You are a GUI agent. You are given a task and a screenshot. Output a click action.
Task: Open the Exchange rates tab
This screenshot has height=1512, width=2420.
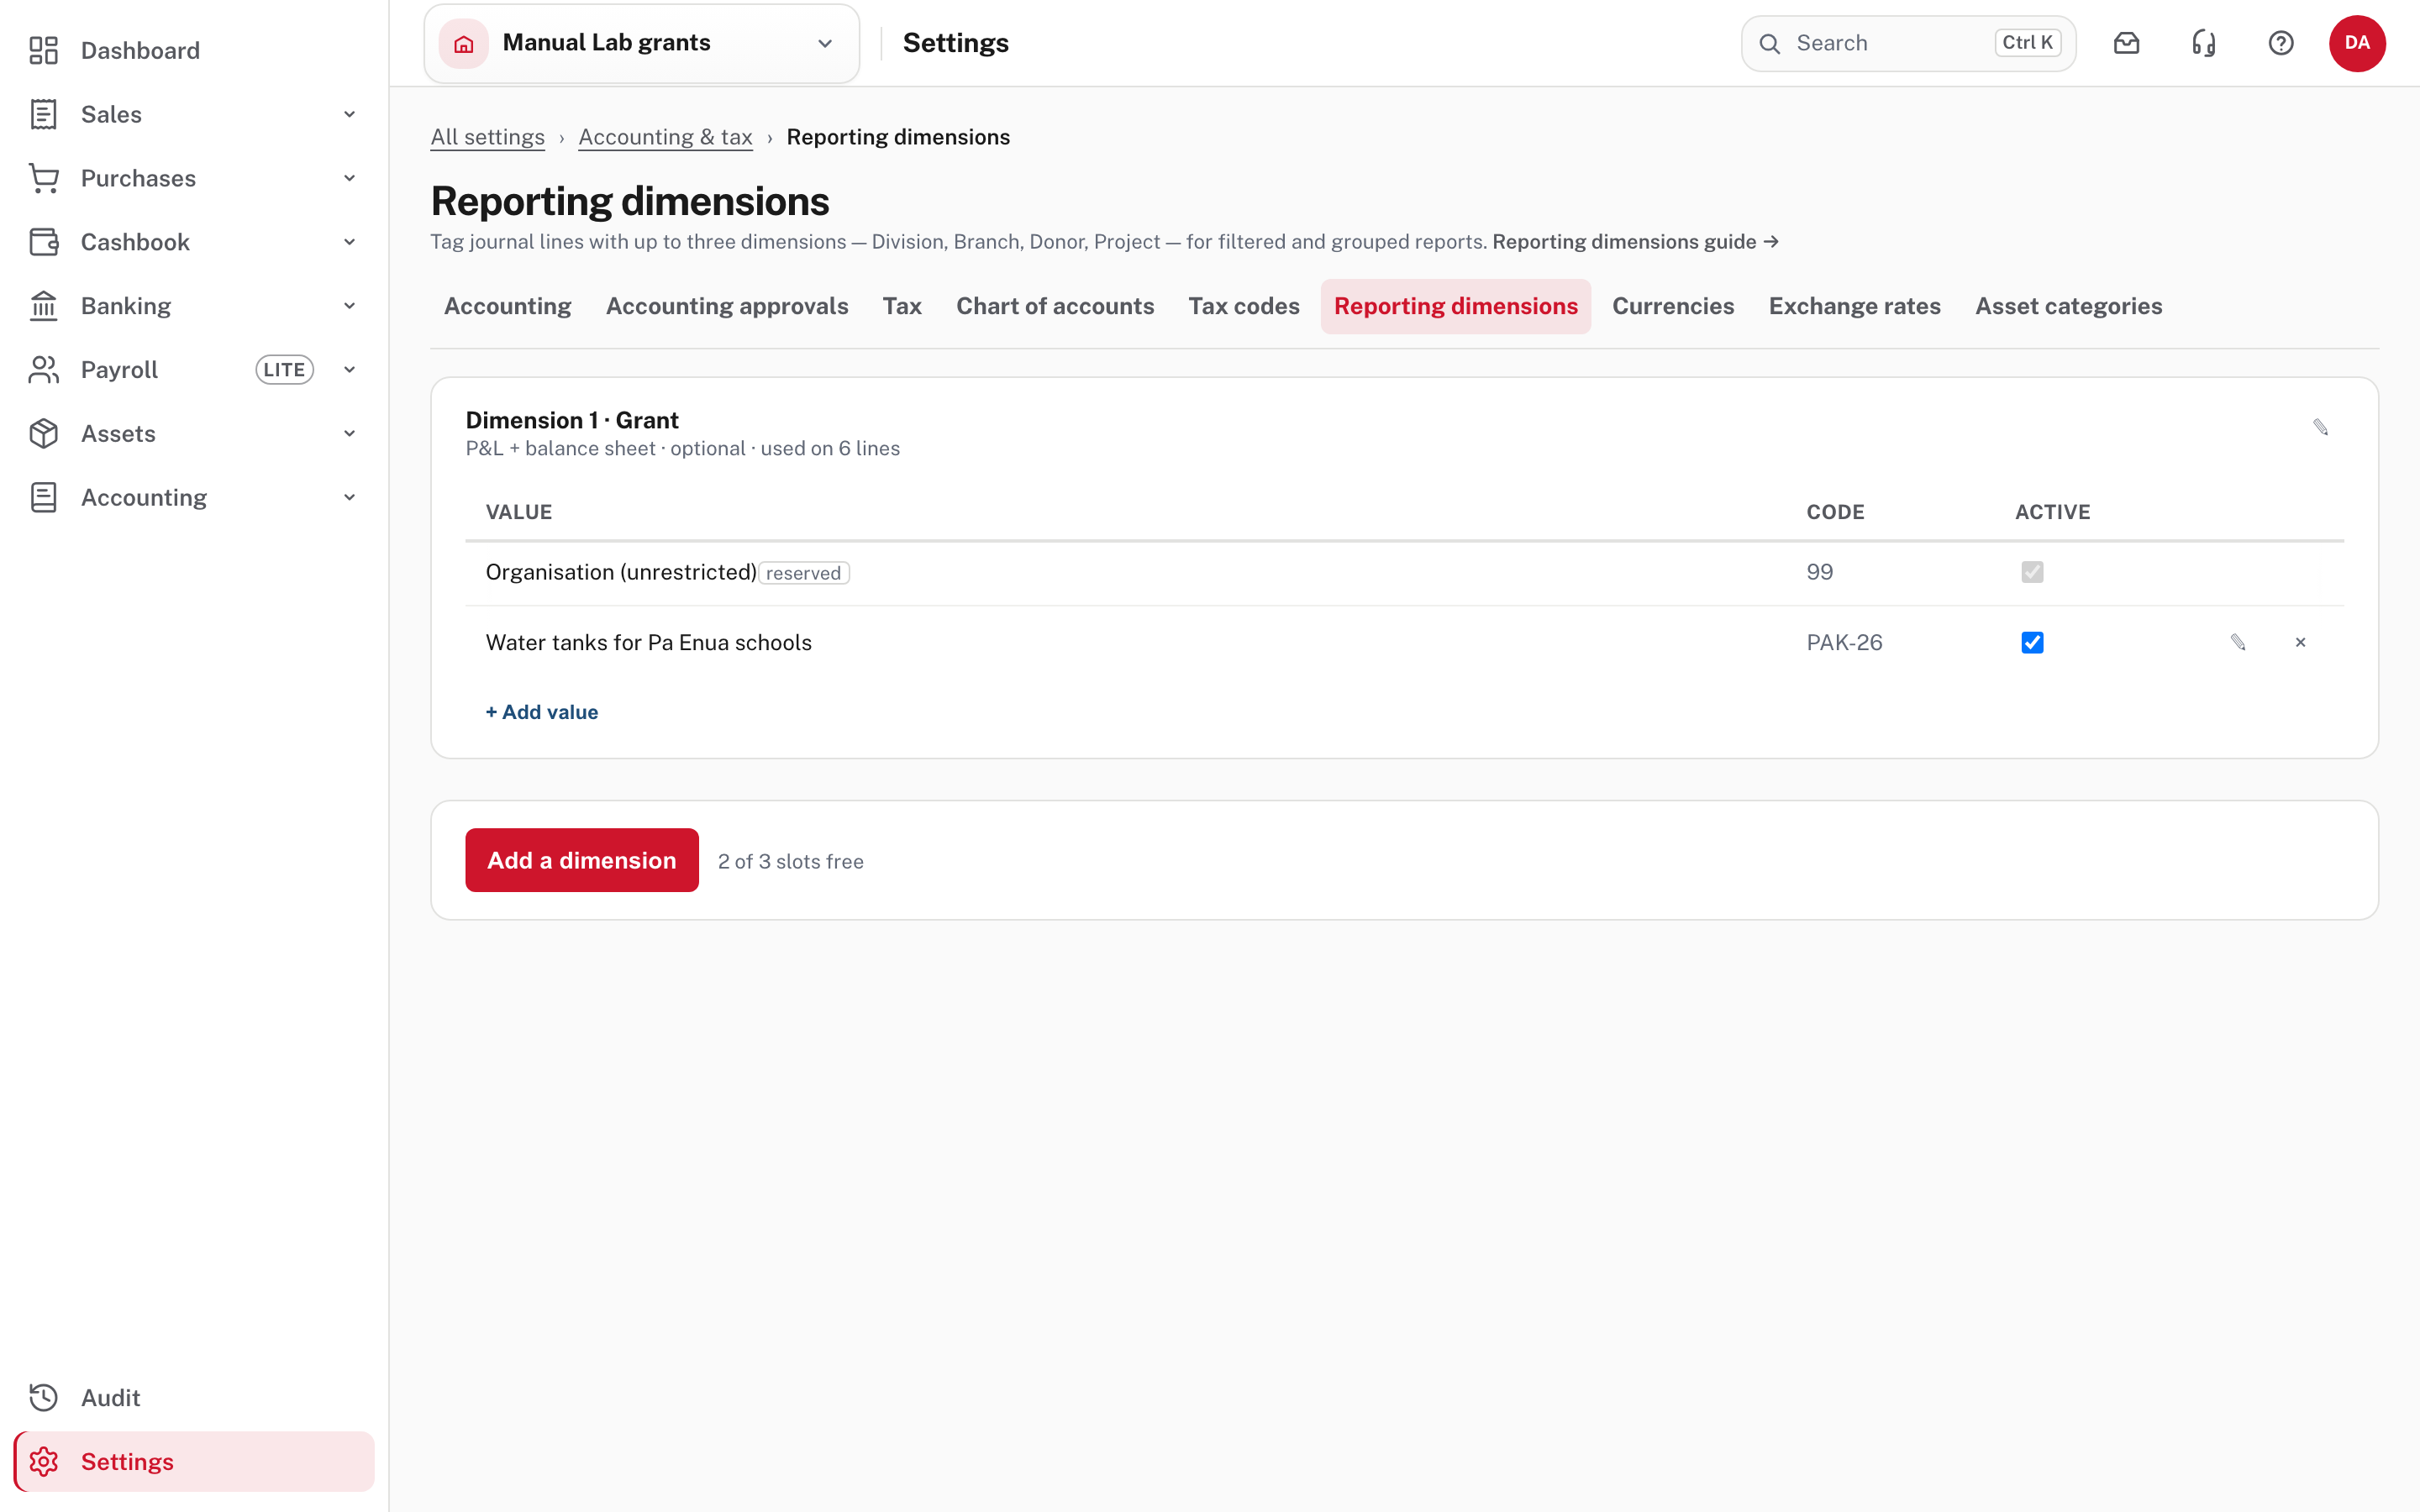[1854, 306]
